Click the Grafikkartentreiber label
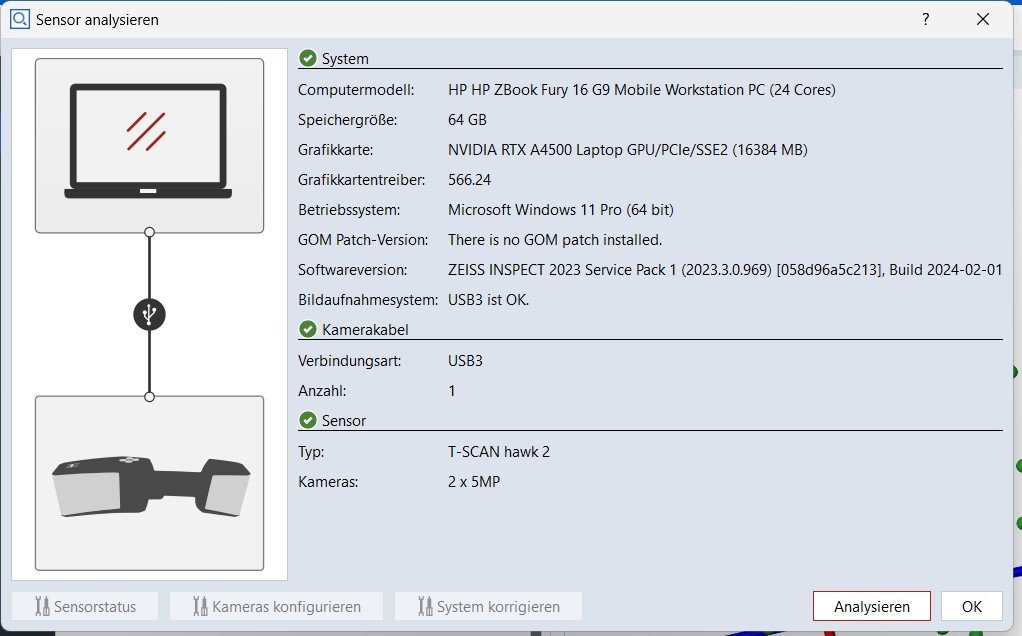 click(362, 180)
